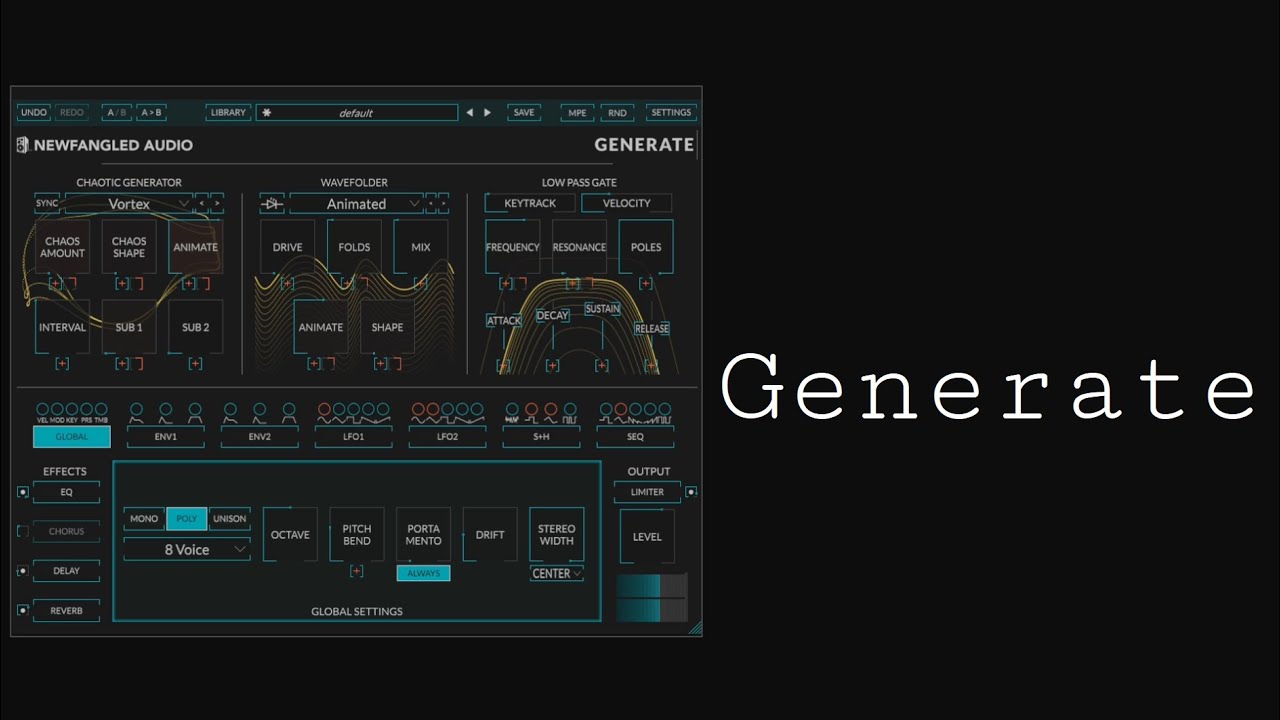Go to previous preset with left arrow beside default
1280x720 pixels.
[x=470, y=113]
